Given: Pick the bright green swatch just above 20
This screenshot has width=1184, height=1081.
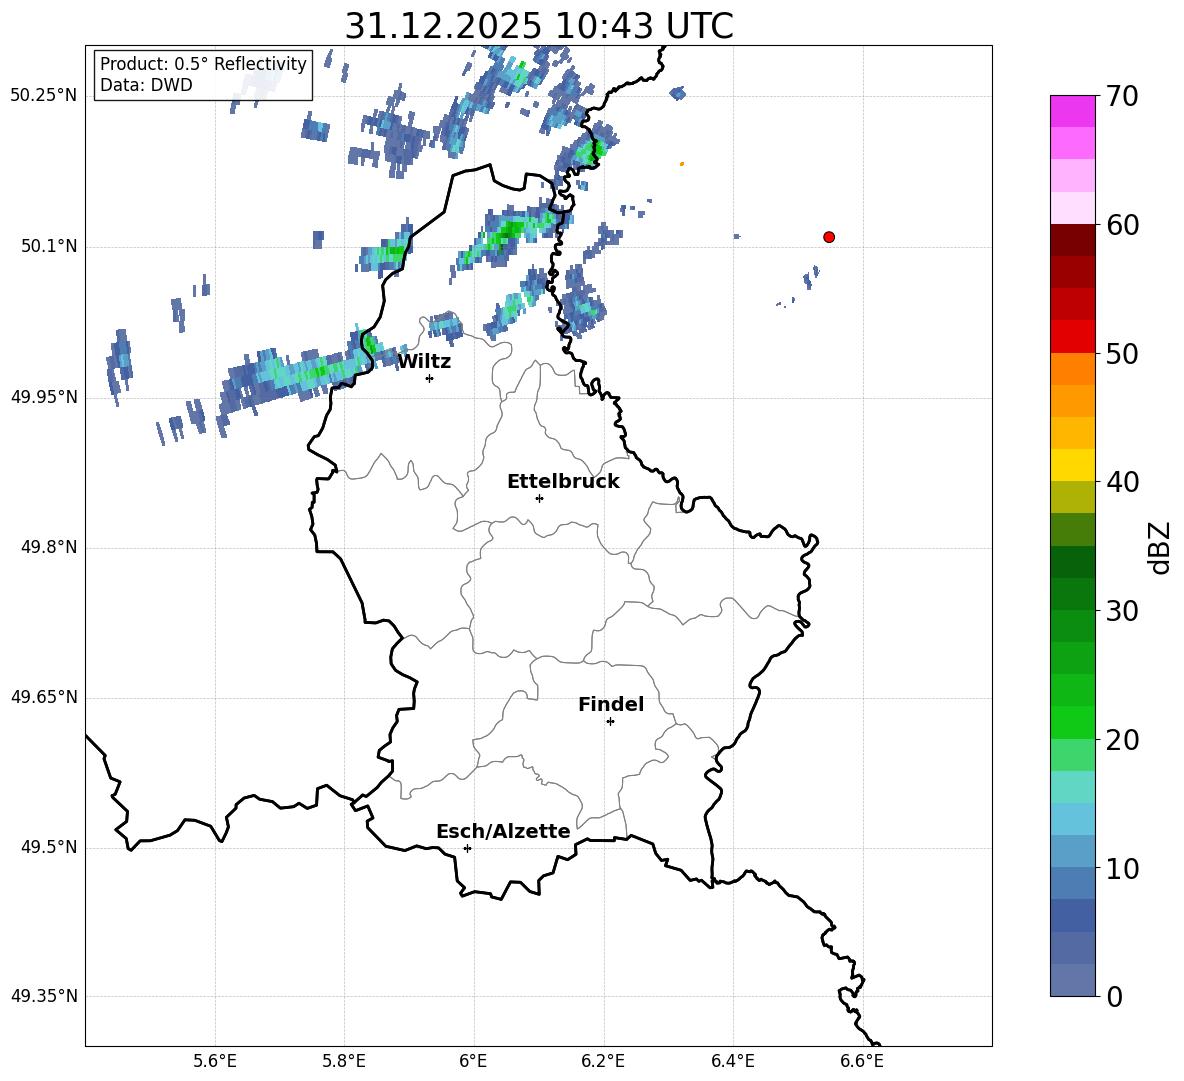Looking at the screenshot, I should [1072, 722].
